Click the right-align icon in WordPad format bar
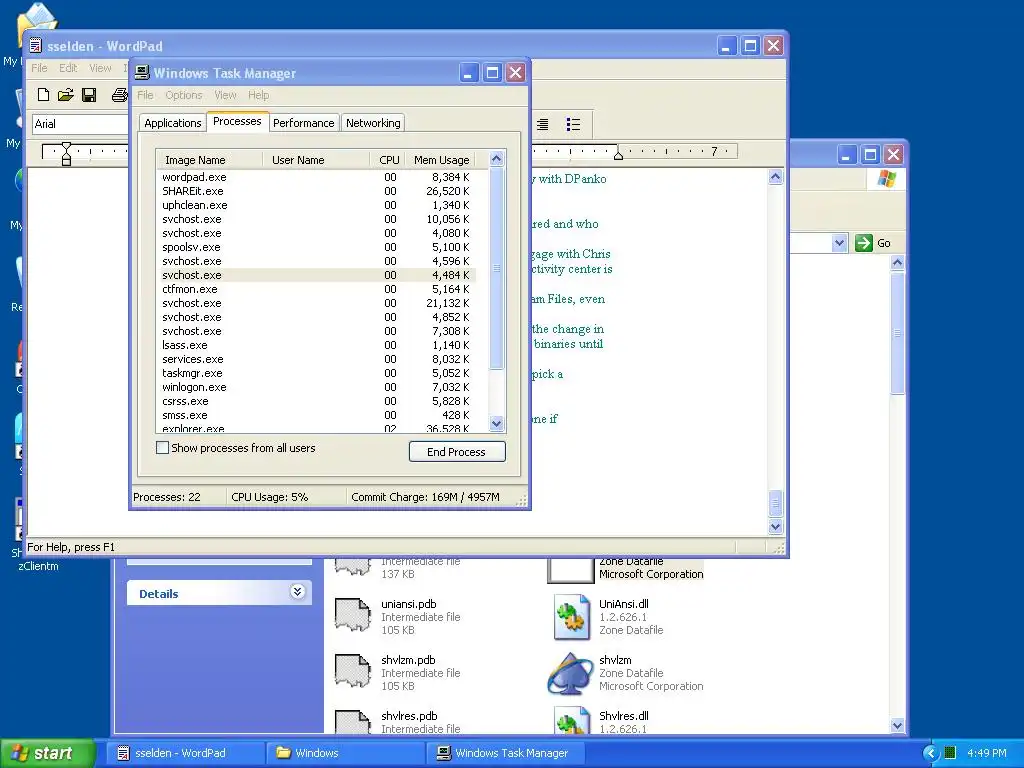Image resolution: width=1024 pixels, height=768 pixels. [x=542, y=124]
